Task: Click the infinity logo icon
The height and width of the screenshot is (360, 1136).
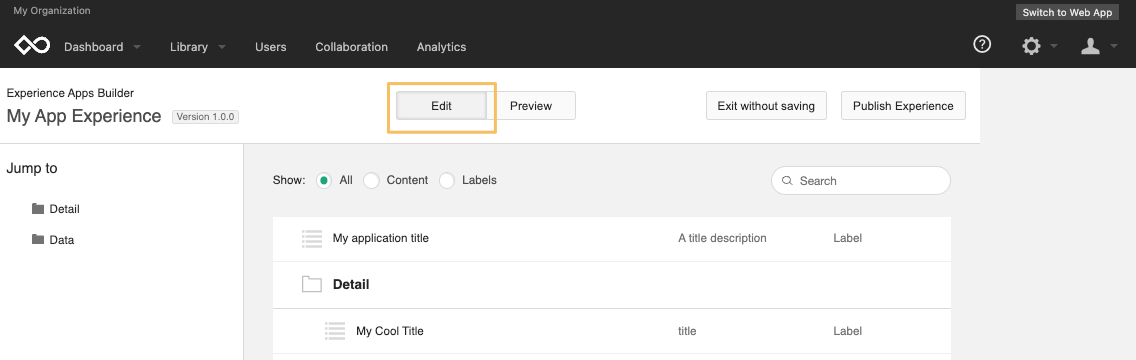Action: pyautogui.click(x=32, y=46)
